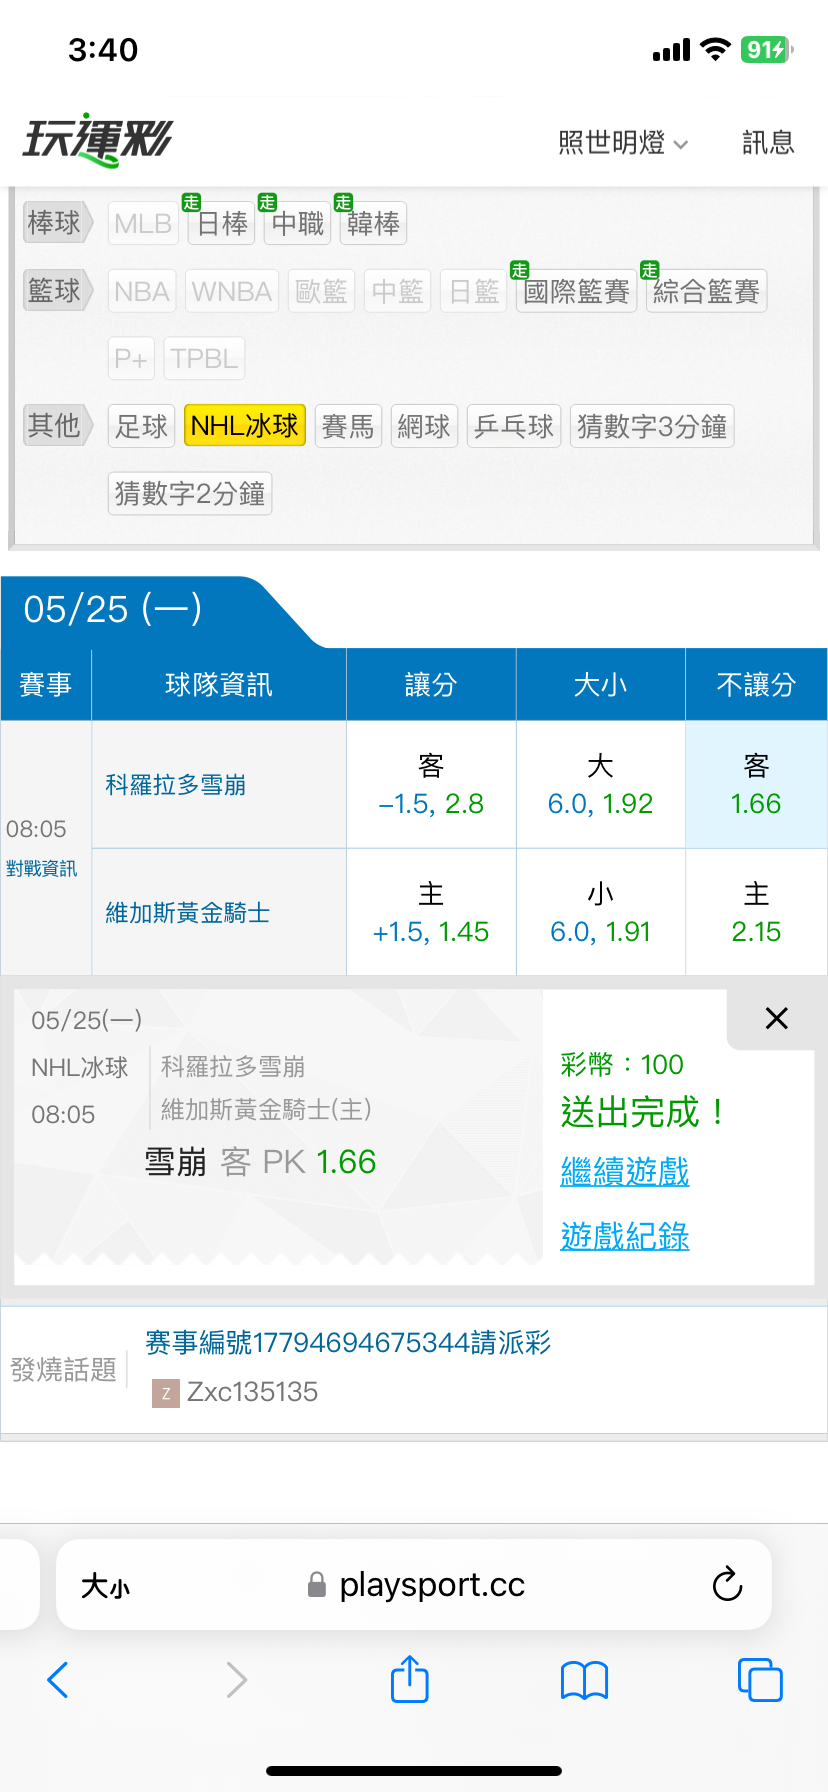Image resolution: width=828 pixels, height=1792 pixels.
Task: Open the 對戰資訊 matchup link
Action: pyautogui.click(x=41, y=868)
